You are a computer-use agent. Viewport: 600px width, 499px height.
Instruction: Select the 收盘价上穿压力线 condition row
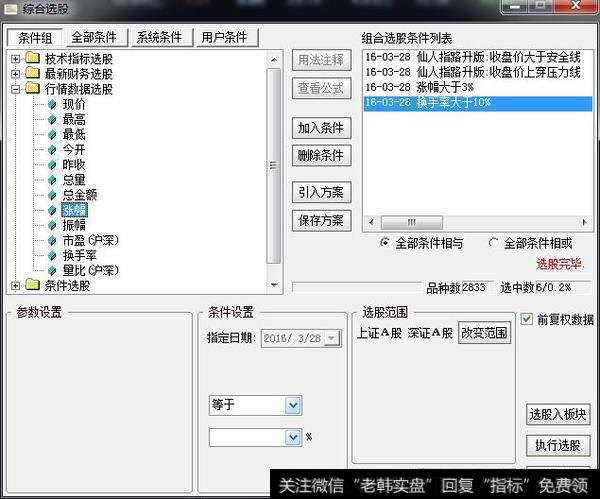coord(478,72)
